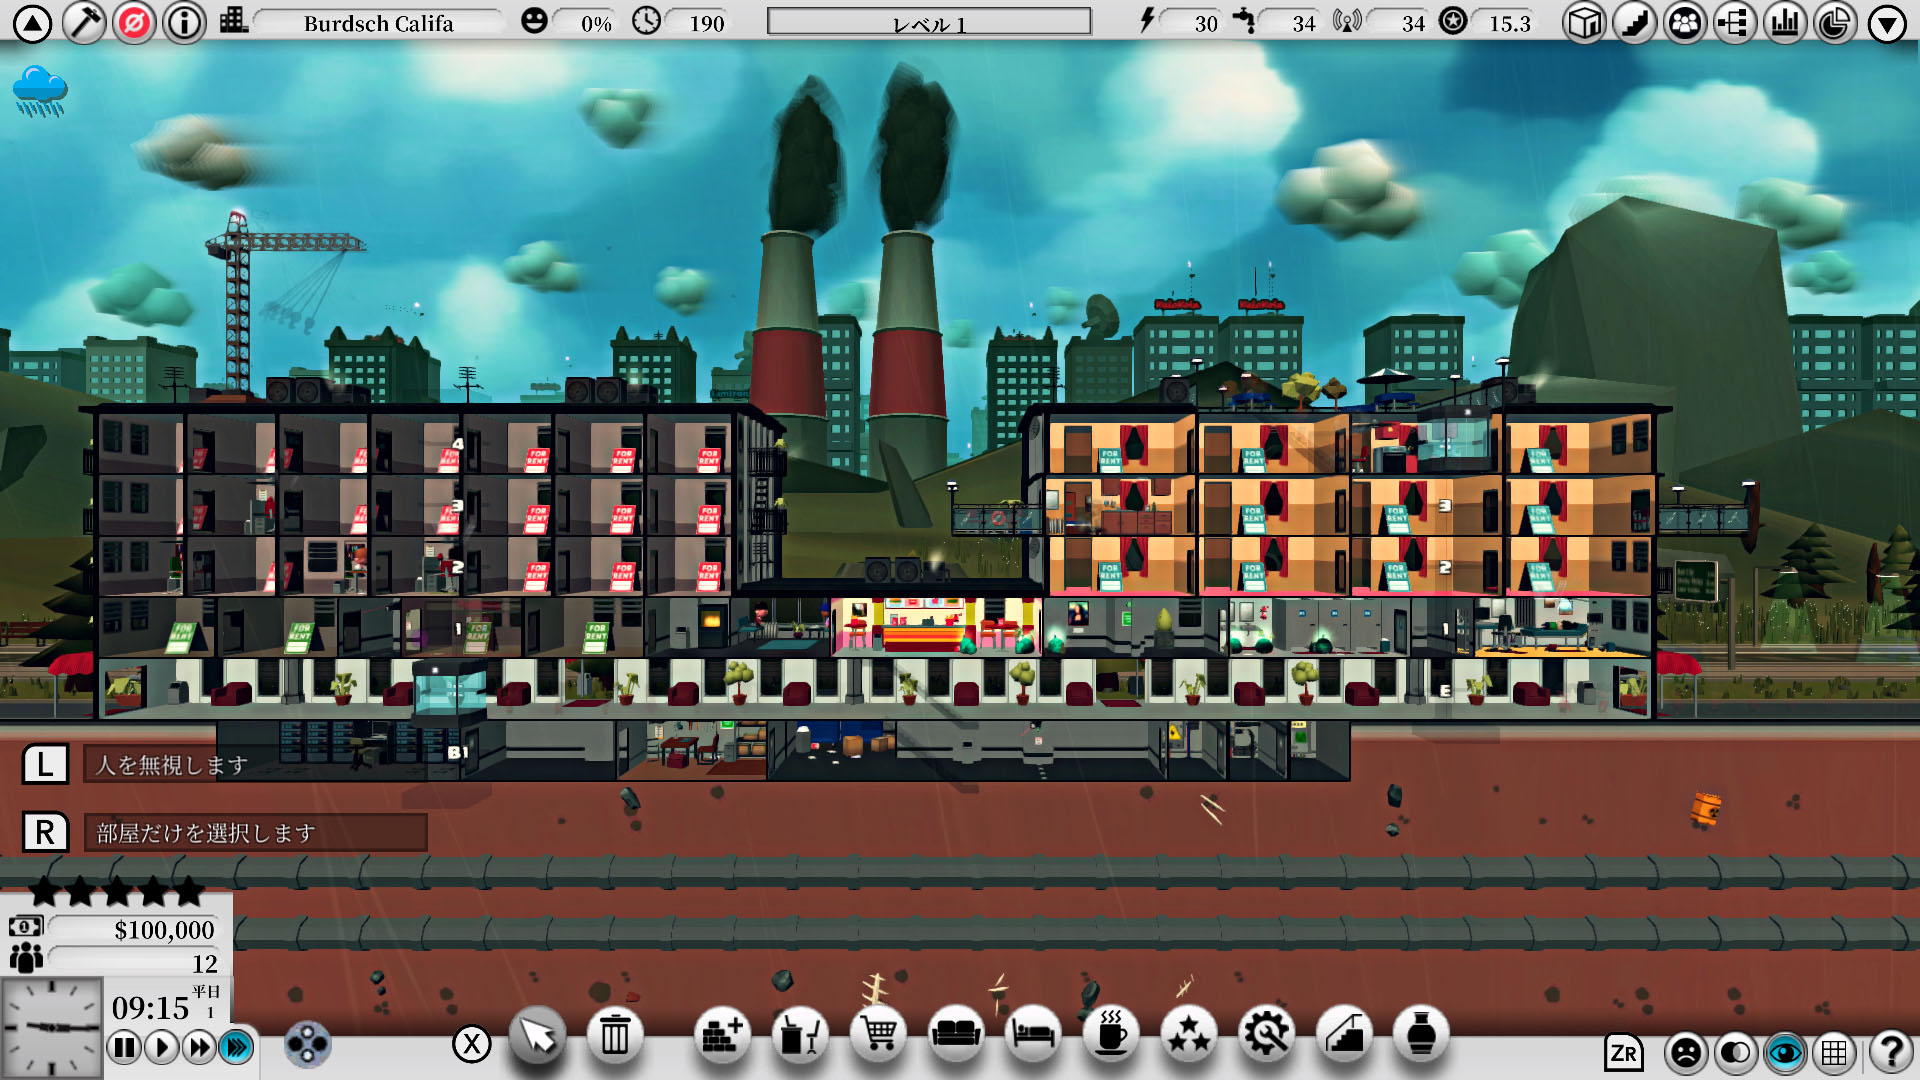Viewport: 1920px width, 1080px height.
Task: Open the bar chart statistics tab
Action: coord(1785,22)
